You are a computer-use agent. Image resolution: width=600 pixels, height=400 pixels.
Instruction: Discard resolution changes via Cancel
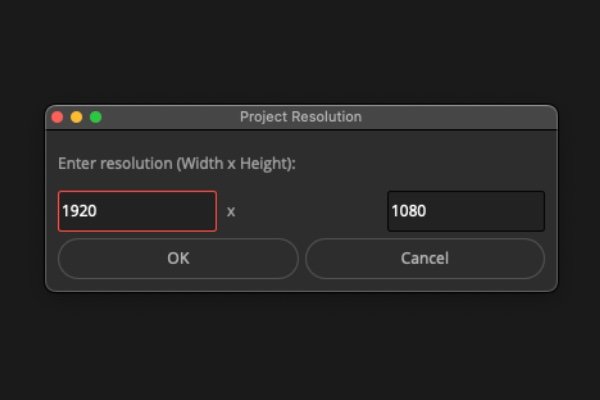click(x=424, y=258)
